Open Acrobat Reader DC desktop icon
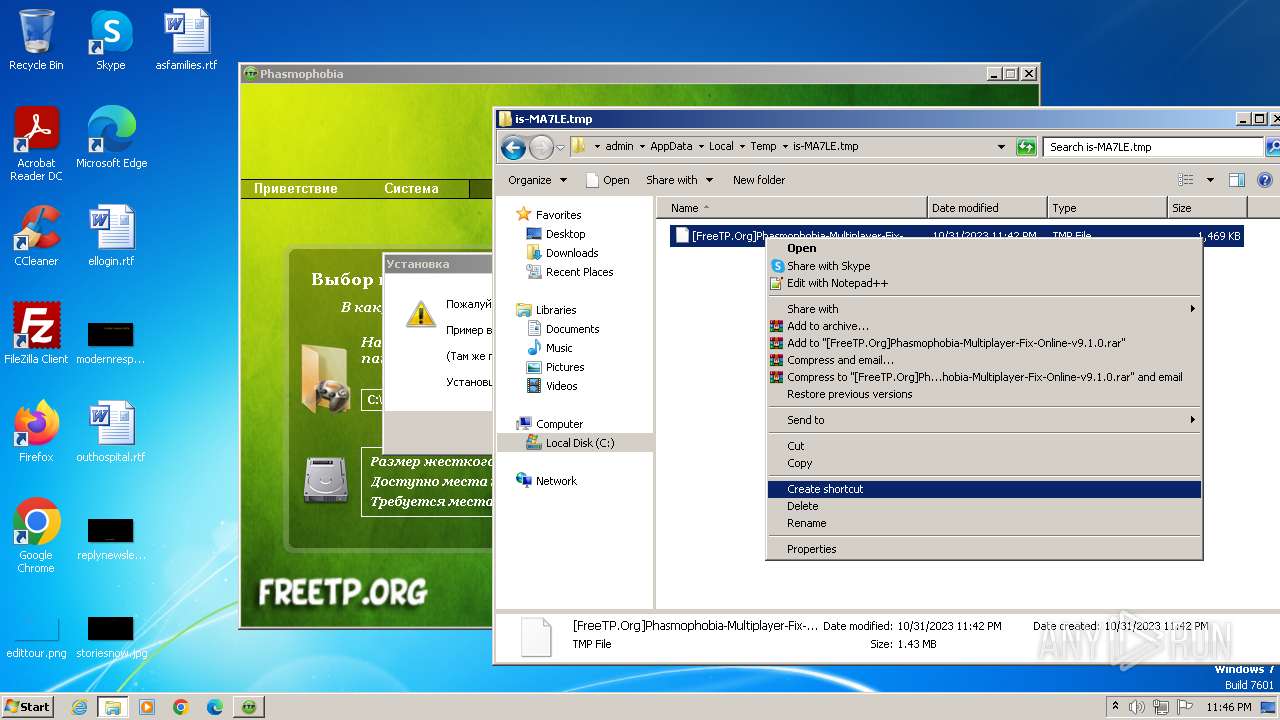The height and width of the screenshot is (720, 1280). tap(36, 144)
